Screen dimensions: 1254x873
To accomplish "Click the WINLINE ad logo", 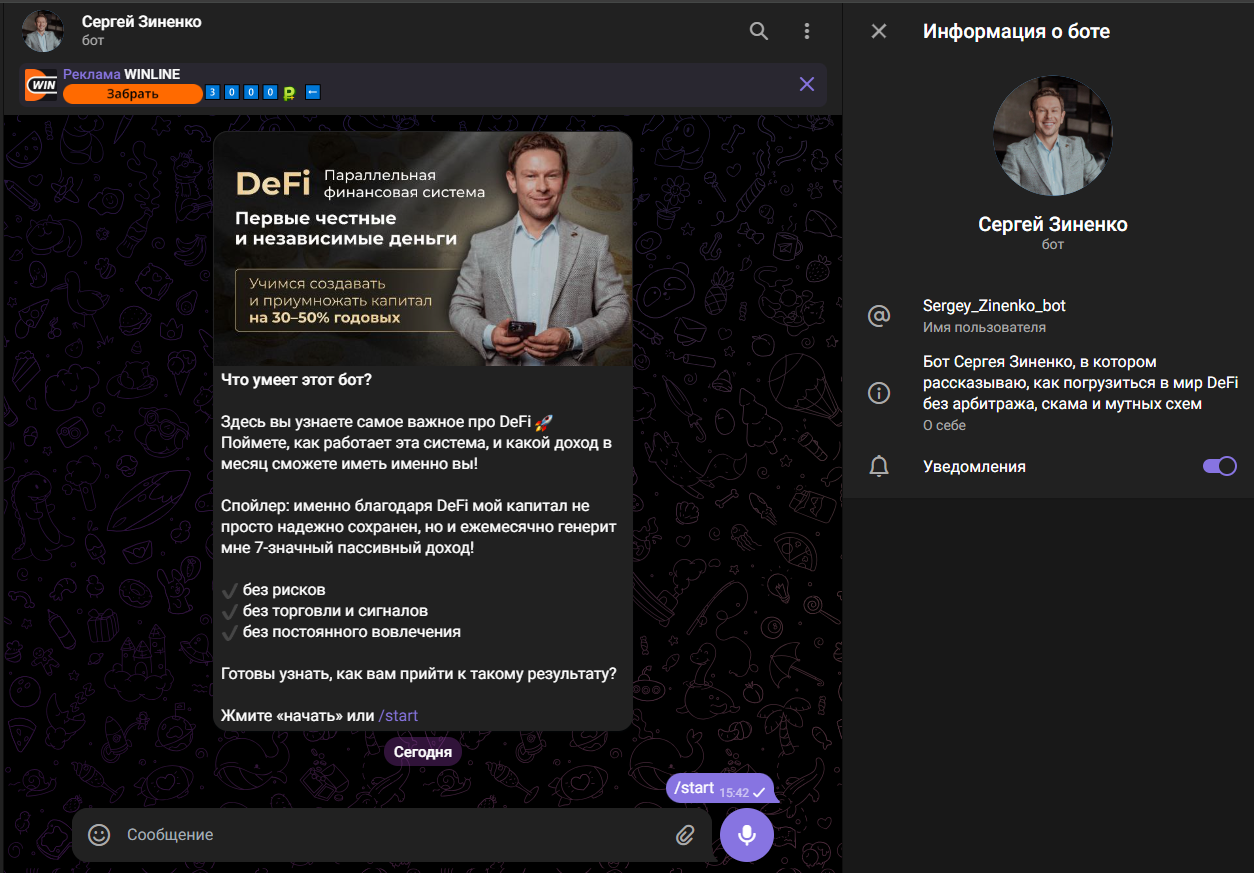I will [x=41, y=85].
